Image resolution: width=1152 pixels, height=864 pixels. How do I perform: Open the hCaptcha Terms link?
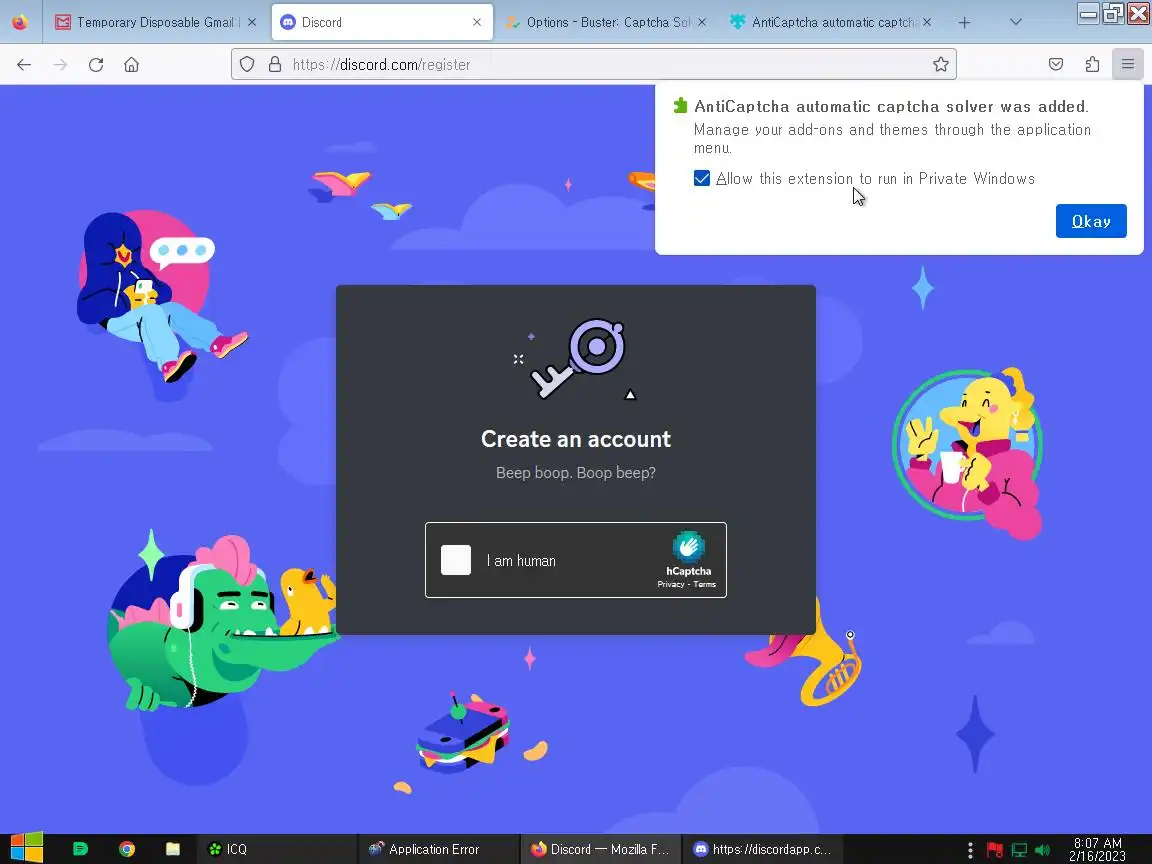point(705,585)
